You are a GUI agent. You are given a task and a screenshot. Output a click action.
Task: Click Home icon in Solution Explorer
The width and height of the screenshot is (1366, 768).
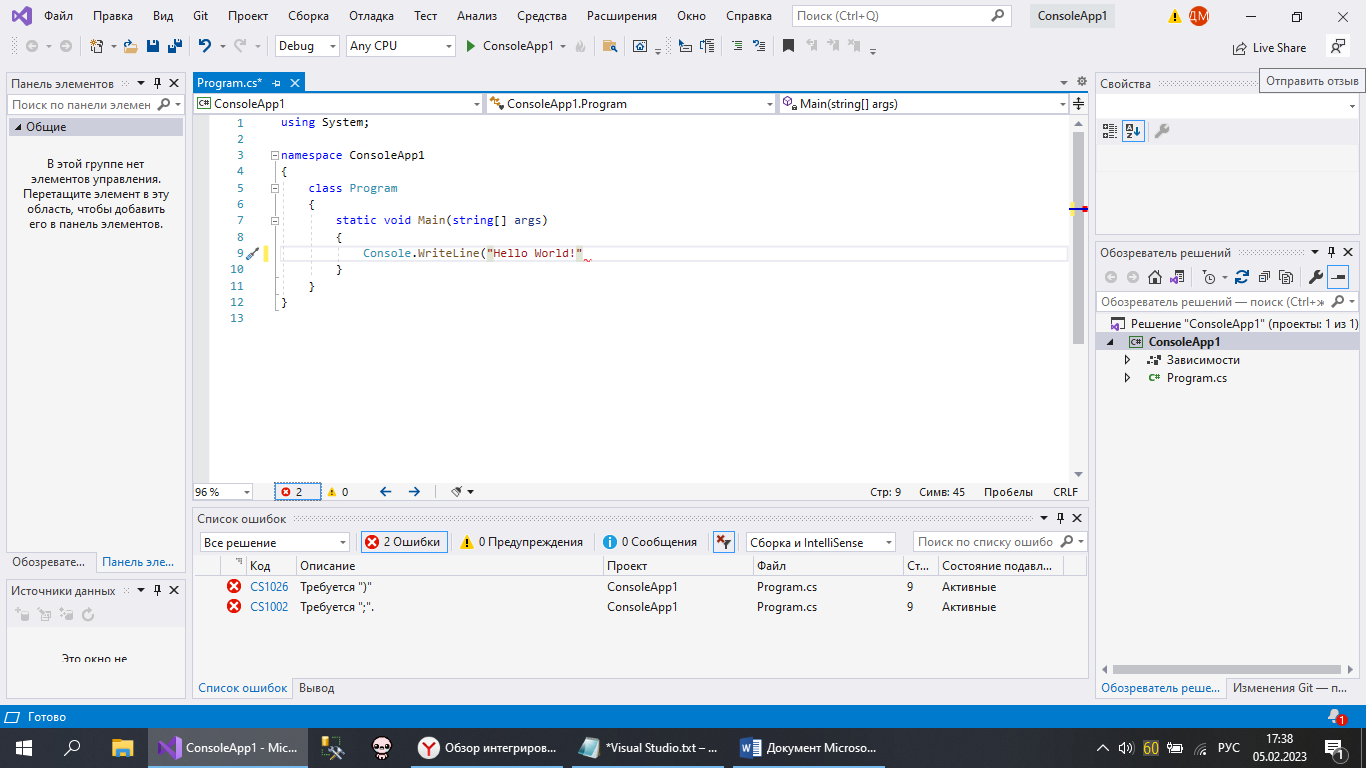click(x=1155, y=277)
